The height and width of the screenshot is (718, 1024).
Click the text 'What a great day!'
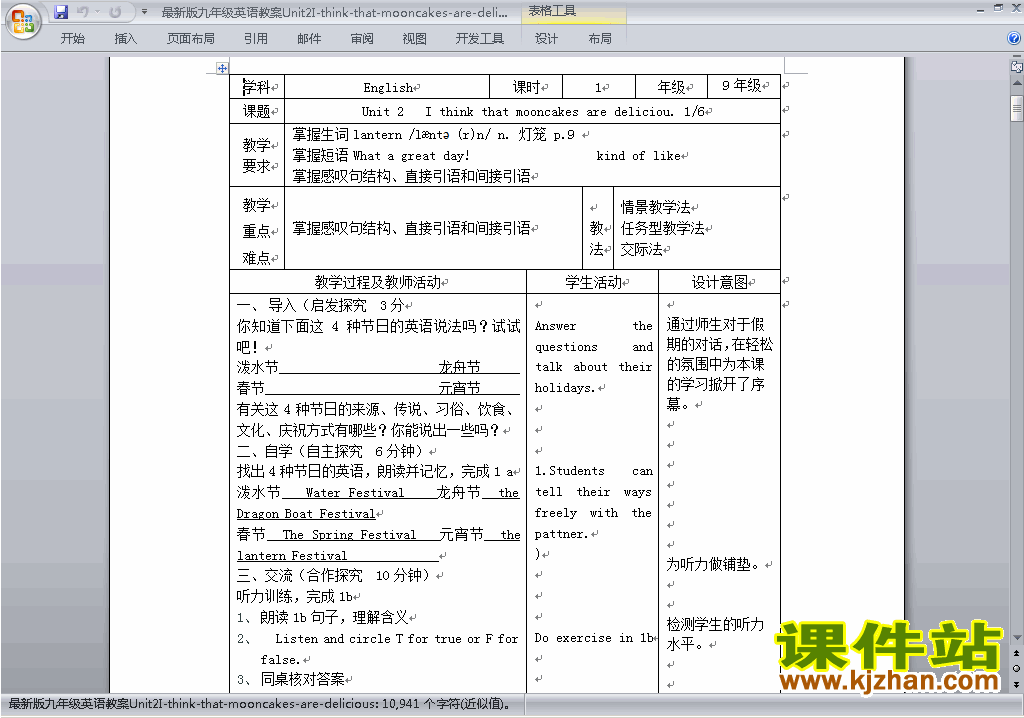coord(411,155)
